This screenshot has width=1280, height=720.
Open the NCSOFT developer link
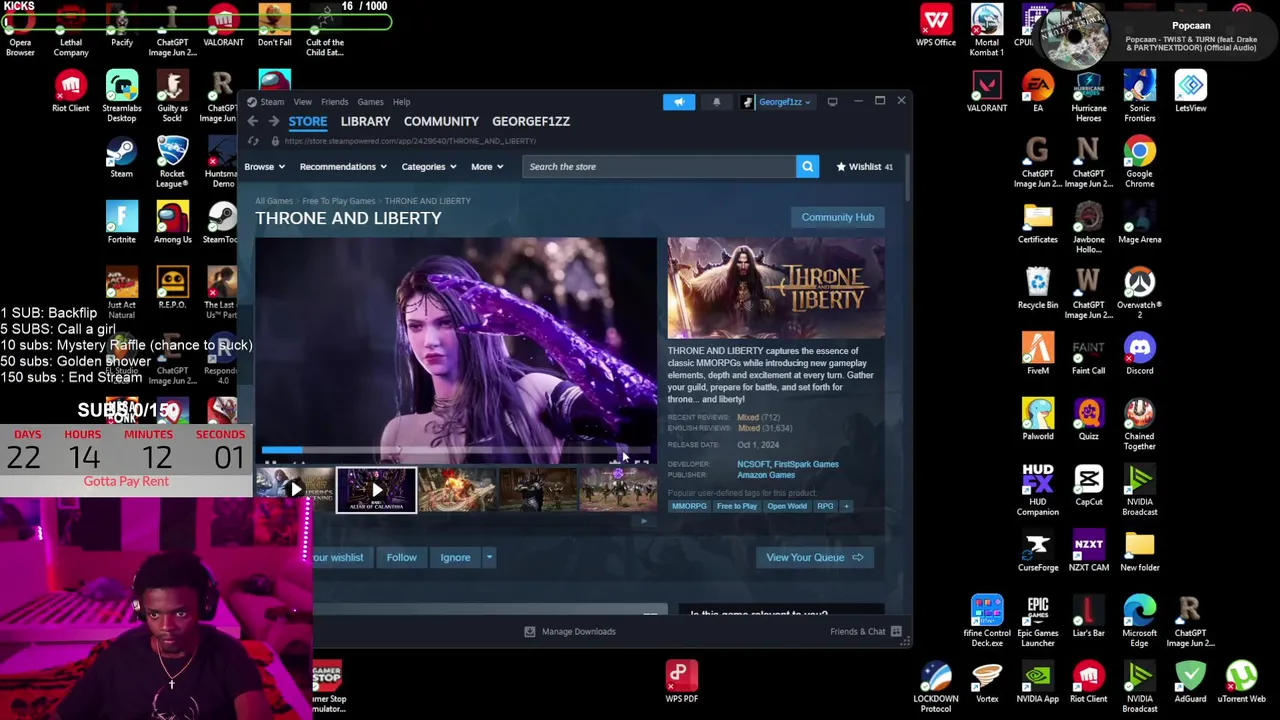click(754, 464)
